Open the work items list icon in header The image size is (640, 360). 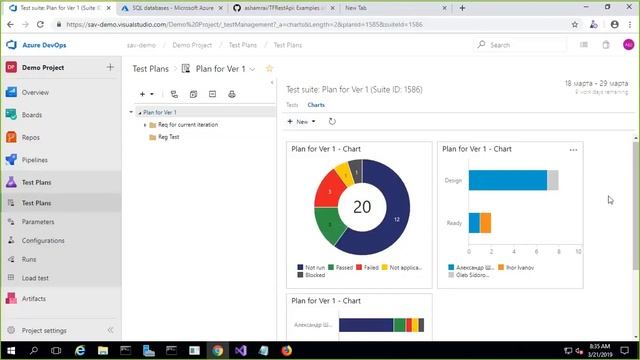pyautogui.click(x=584, y=45)
